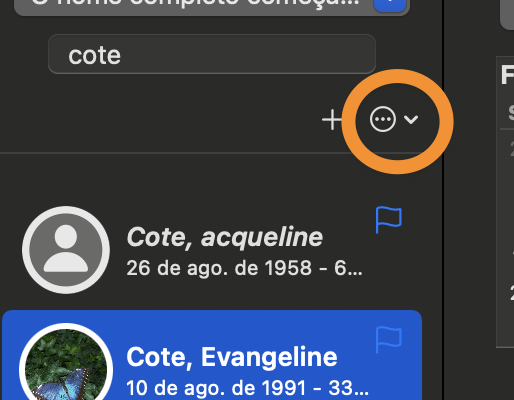514x400 pixels.
Task: Toggle the flag on Cote, Evangeline
Action: 389,339
